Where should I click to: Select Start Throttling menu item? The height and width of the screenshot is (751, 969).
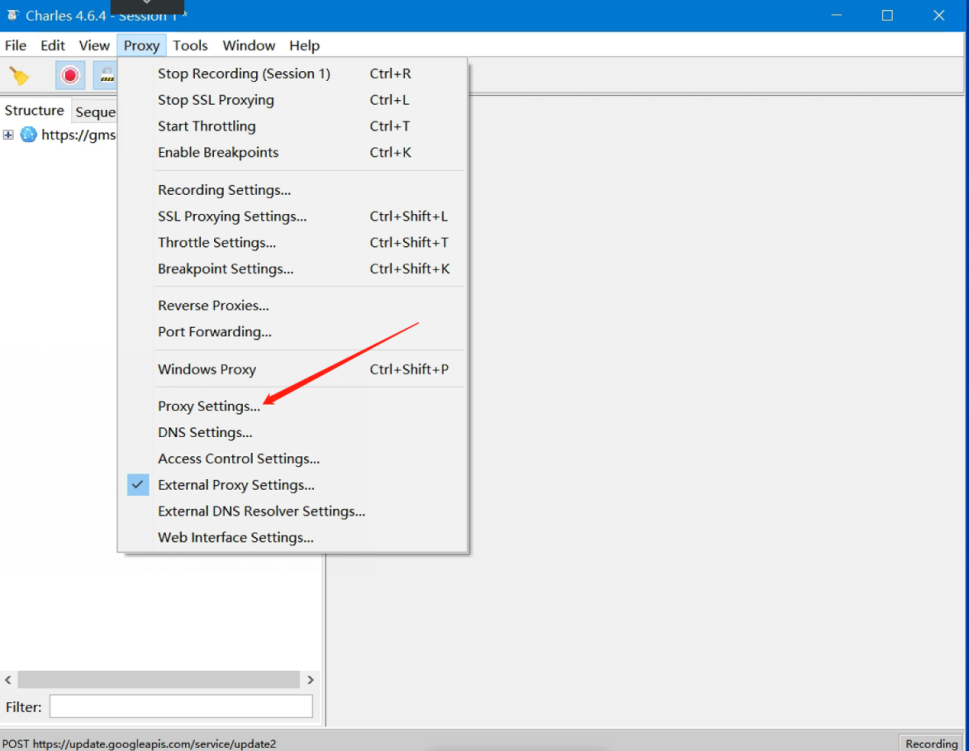point(292,126)
